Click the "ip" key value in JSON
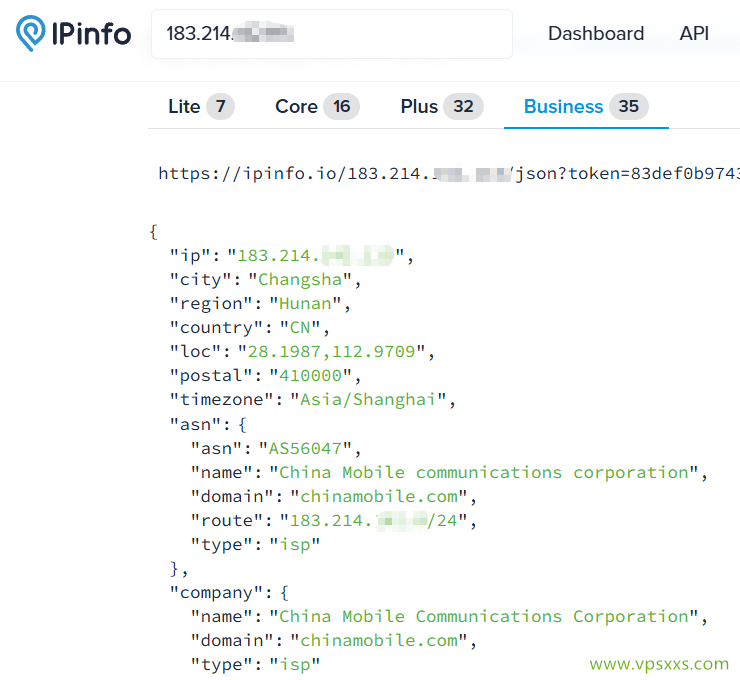The image size is (740, 680). click(x=316, y=255)
